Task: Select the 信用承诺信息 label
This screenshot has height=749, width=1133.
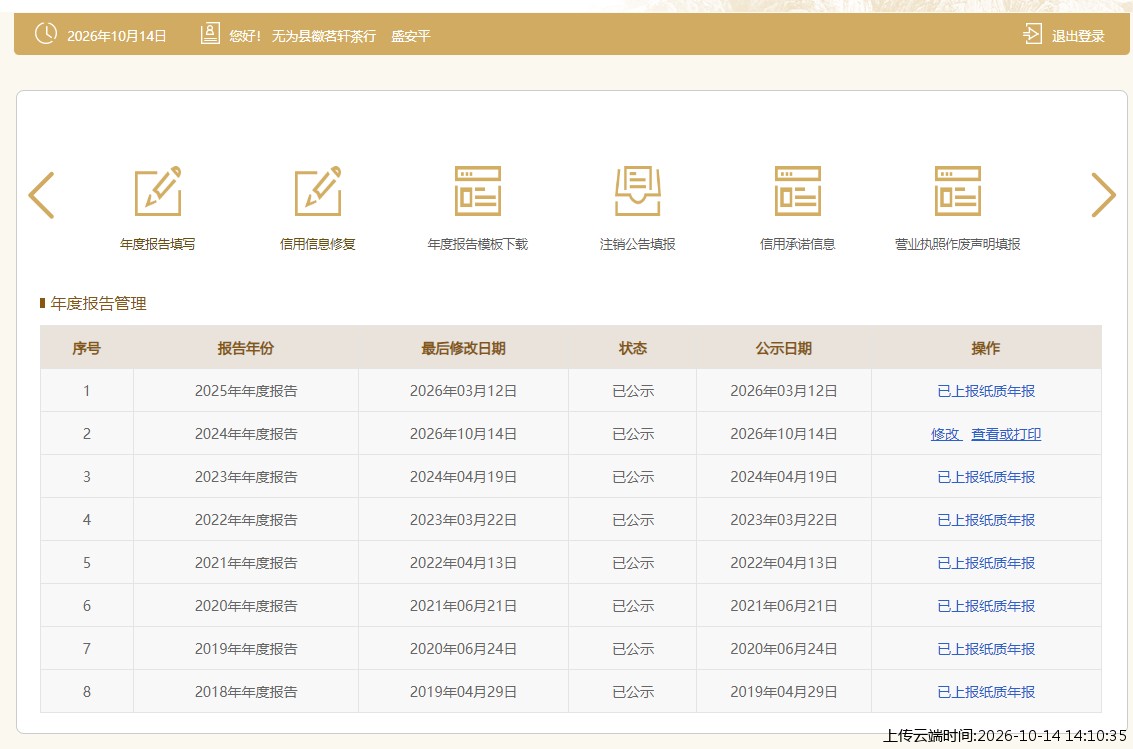Action: pyautogui.click(x=798, y=244)
